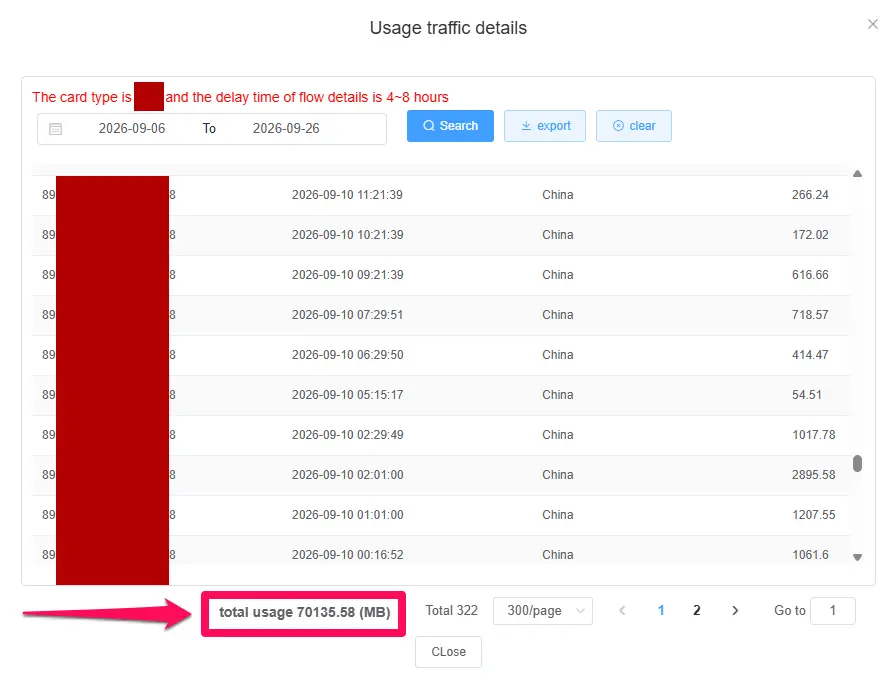The height and width of the screenshot is (677, 890).
Task: Select the timestamp 2026-09-10 02:01:00
Action: [347, 475]
